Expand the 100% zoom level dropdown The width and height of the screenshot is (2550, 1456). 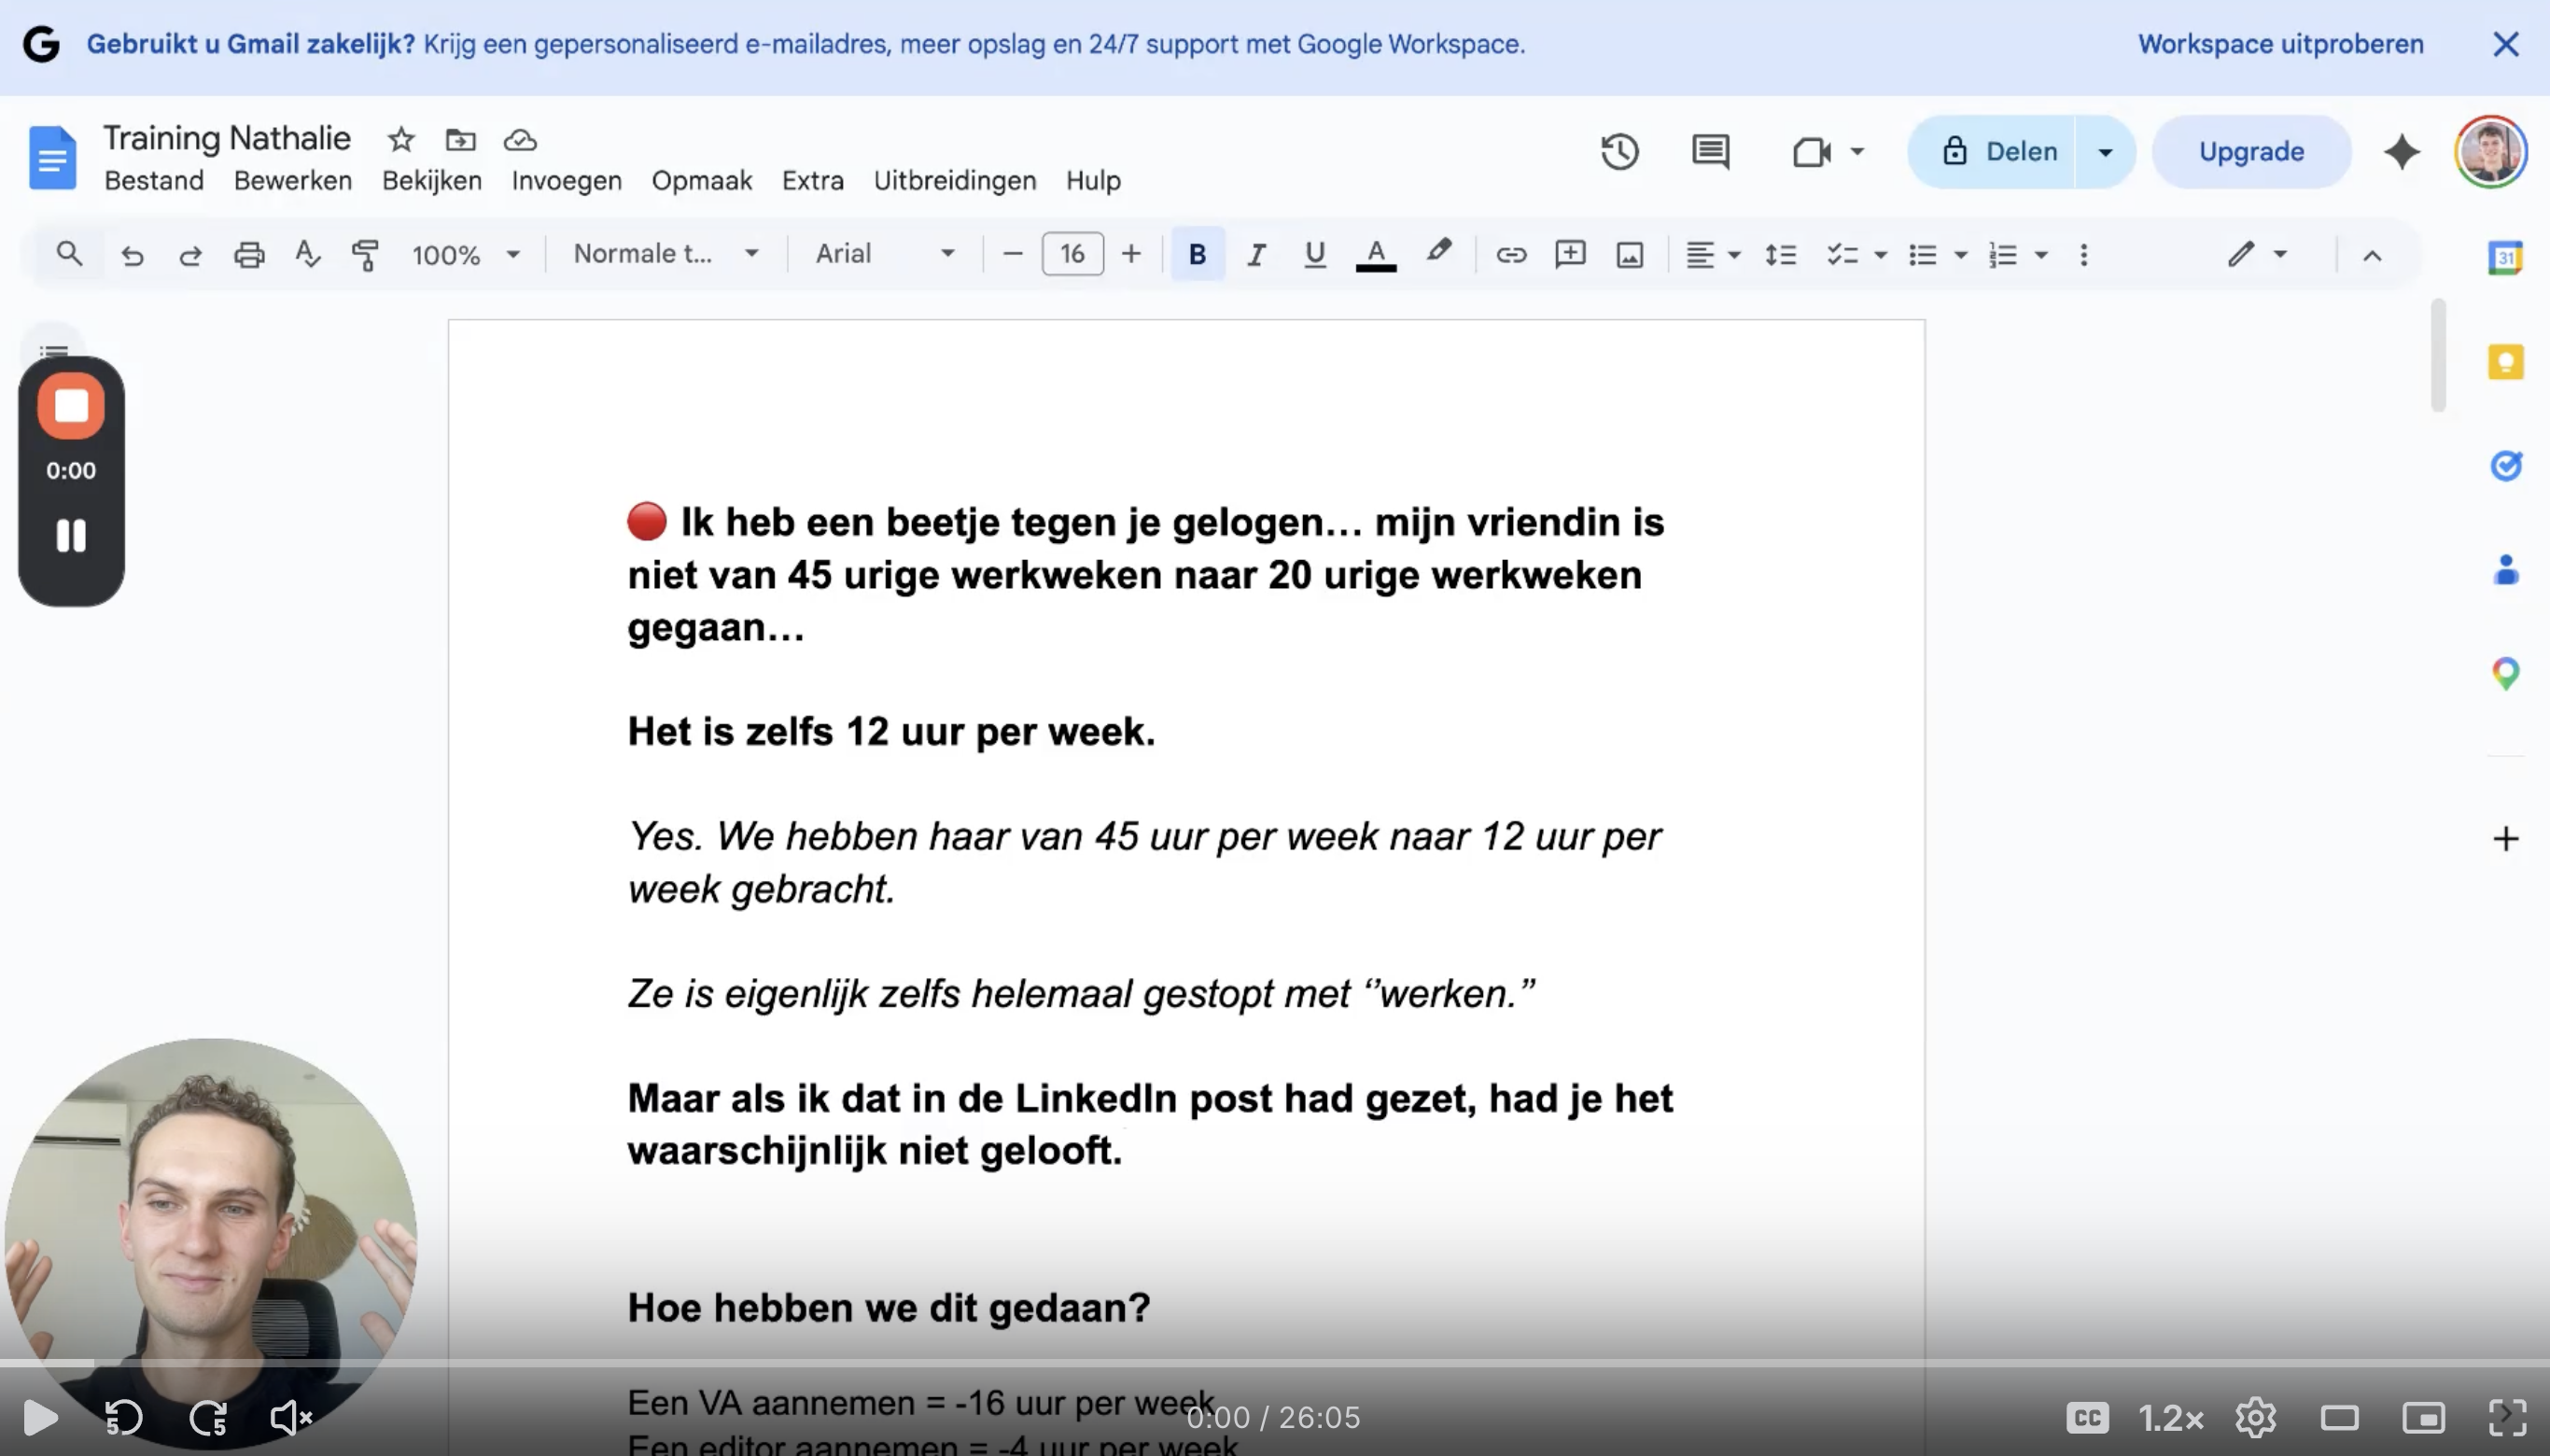coord(466,255)
